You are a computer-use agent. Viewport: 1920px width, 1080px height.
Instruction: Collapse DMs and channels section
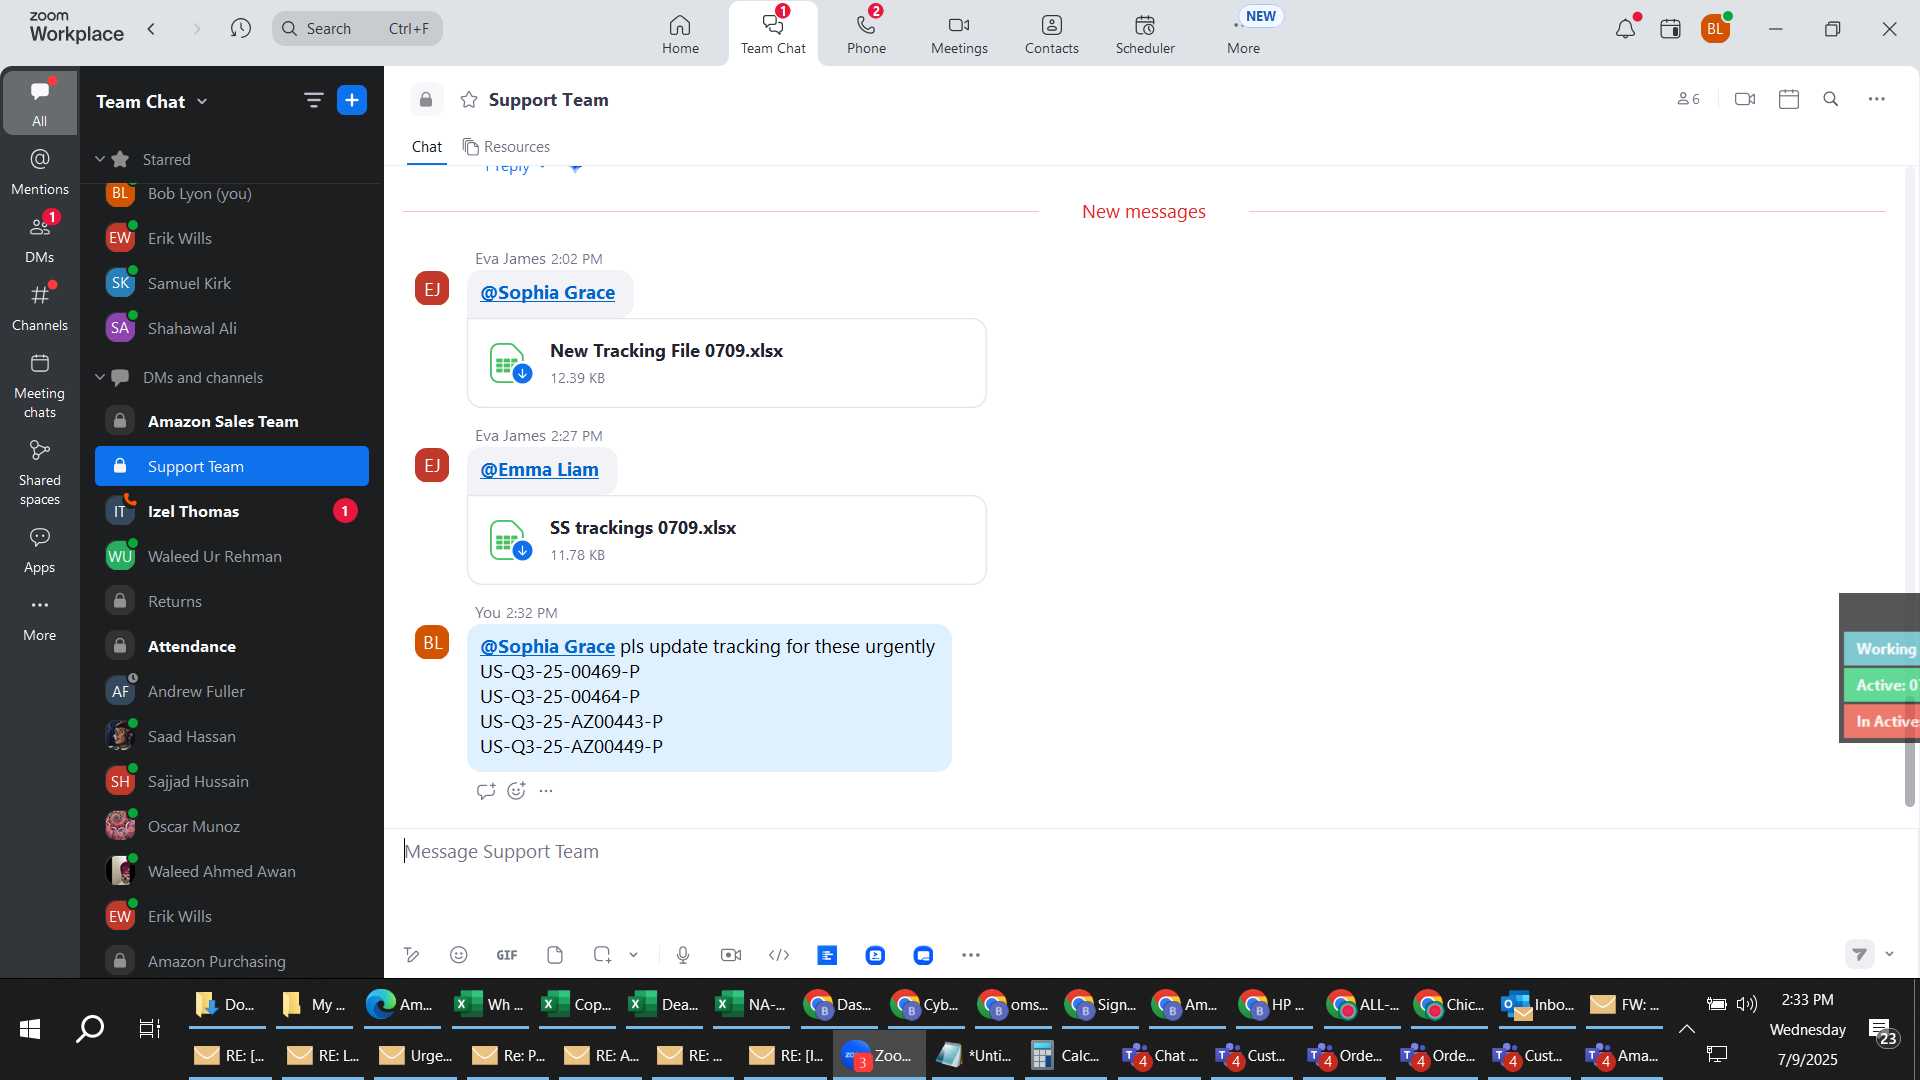coord(100,377)
